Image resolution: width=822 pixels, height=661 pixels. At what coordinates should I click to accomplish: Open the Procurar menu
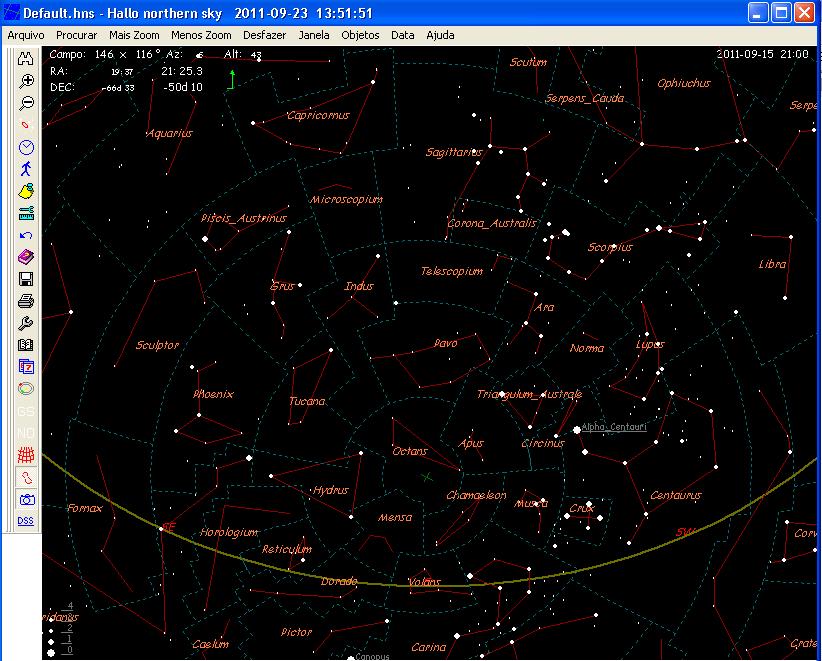[x=77, y=35]
